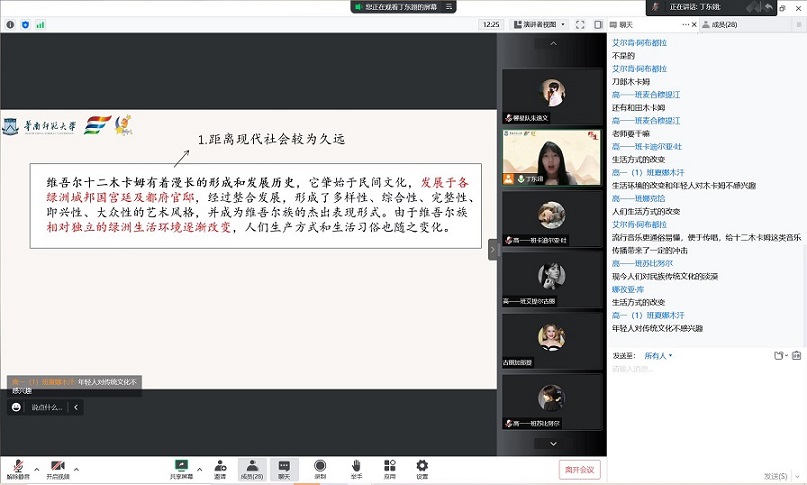Screen dimensions: 807x485
Task: Switch to the chat tab in side panel
Action: 625,24
